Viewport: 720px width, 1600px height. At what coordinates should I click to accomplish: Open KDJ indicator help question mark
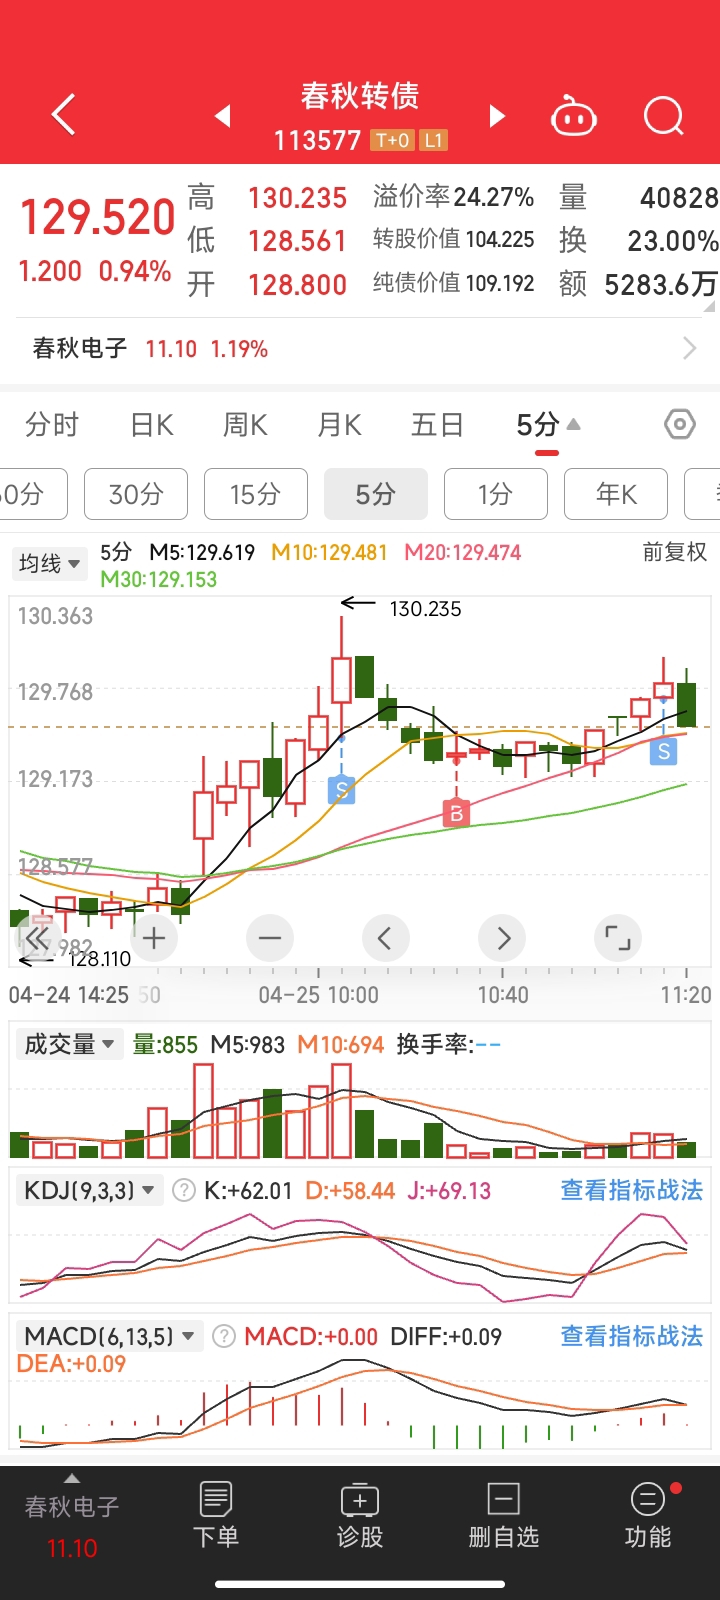click(184, 1191)
